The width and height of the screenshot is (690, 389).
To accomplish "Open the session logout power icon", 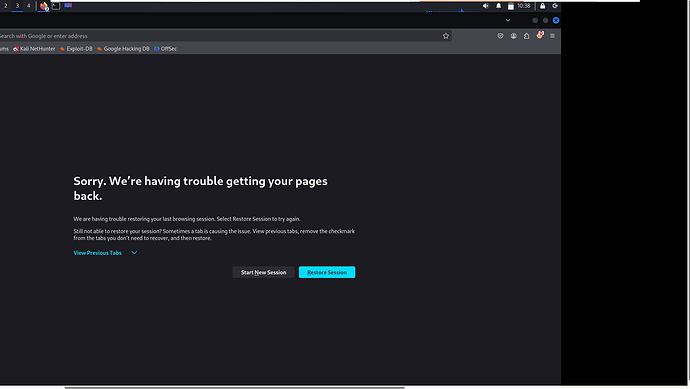I will 555,6.
